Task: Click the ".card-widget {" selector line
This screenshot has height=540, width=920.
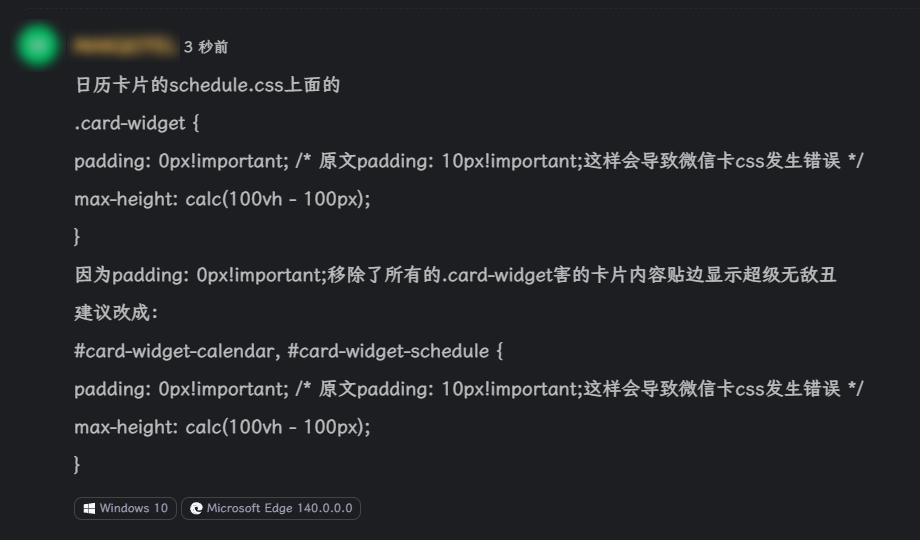Action: (x=137, y=123)
